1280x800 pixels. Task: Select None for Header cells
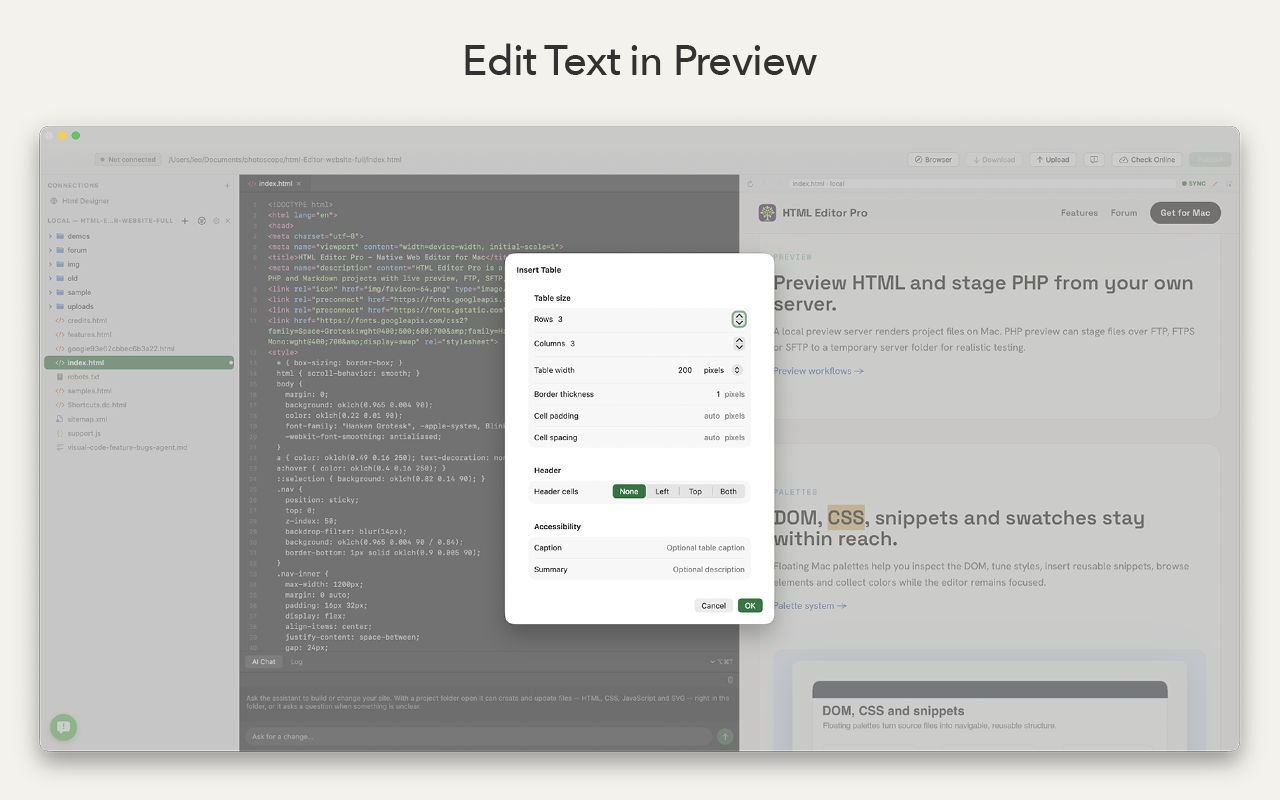point(629,491)
